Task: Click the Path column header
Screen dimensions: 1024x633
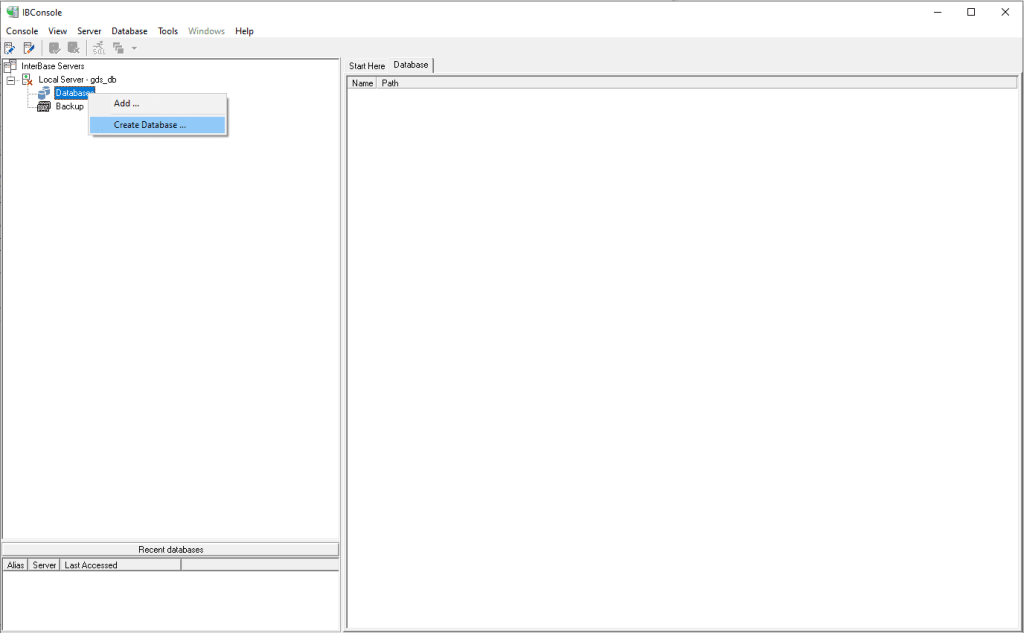Action: pos(697,83)
